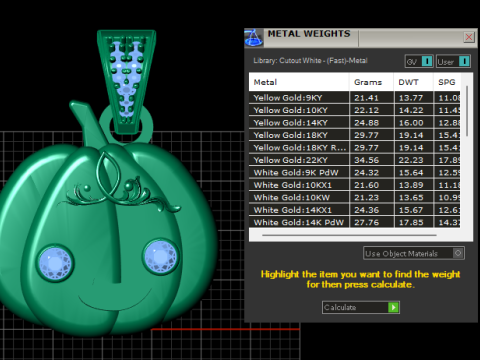Click the 27.76 grams cell

[x=371, y=222]
